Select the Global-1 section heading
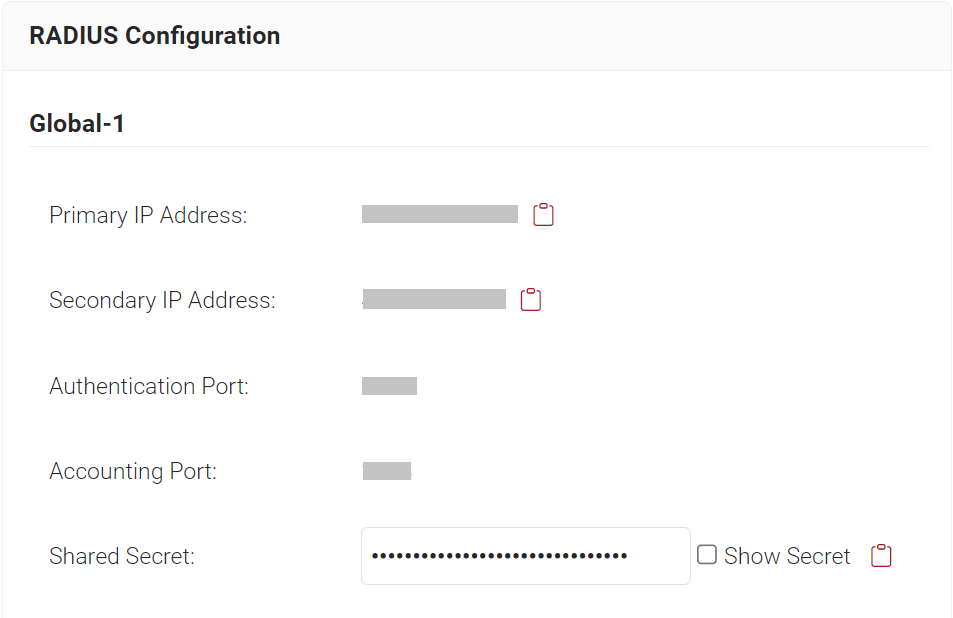Image resolution: width=953 pixels, height=618 pixels. [77, 124]
